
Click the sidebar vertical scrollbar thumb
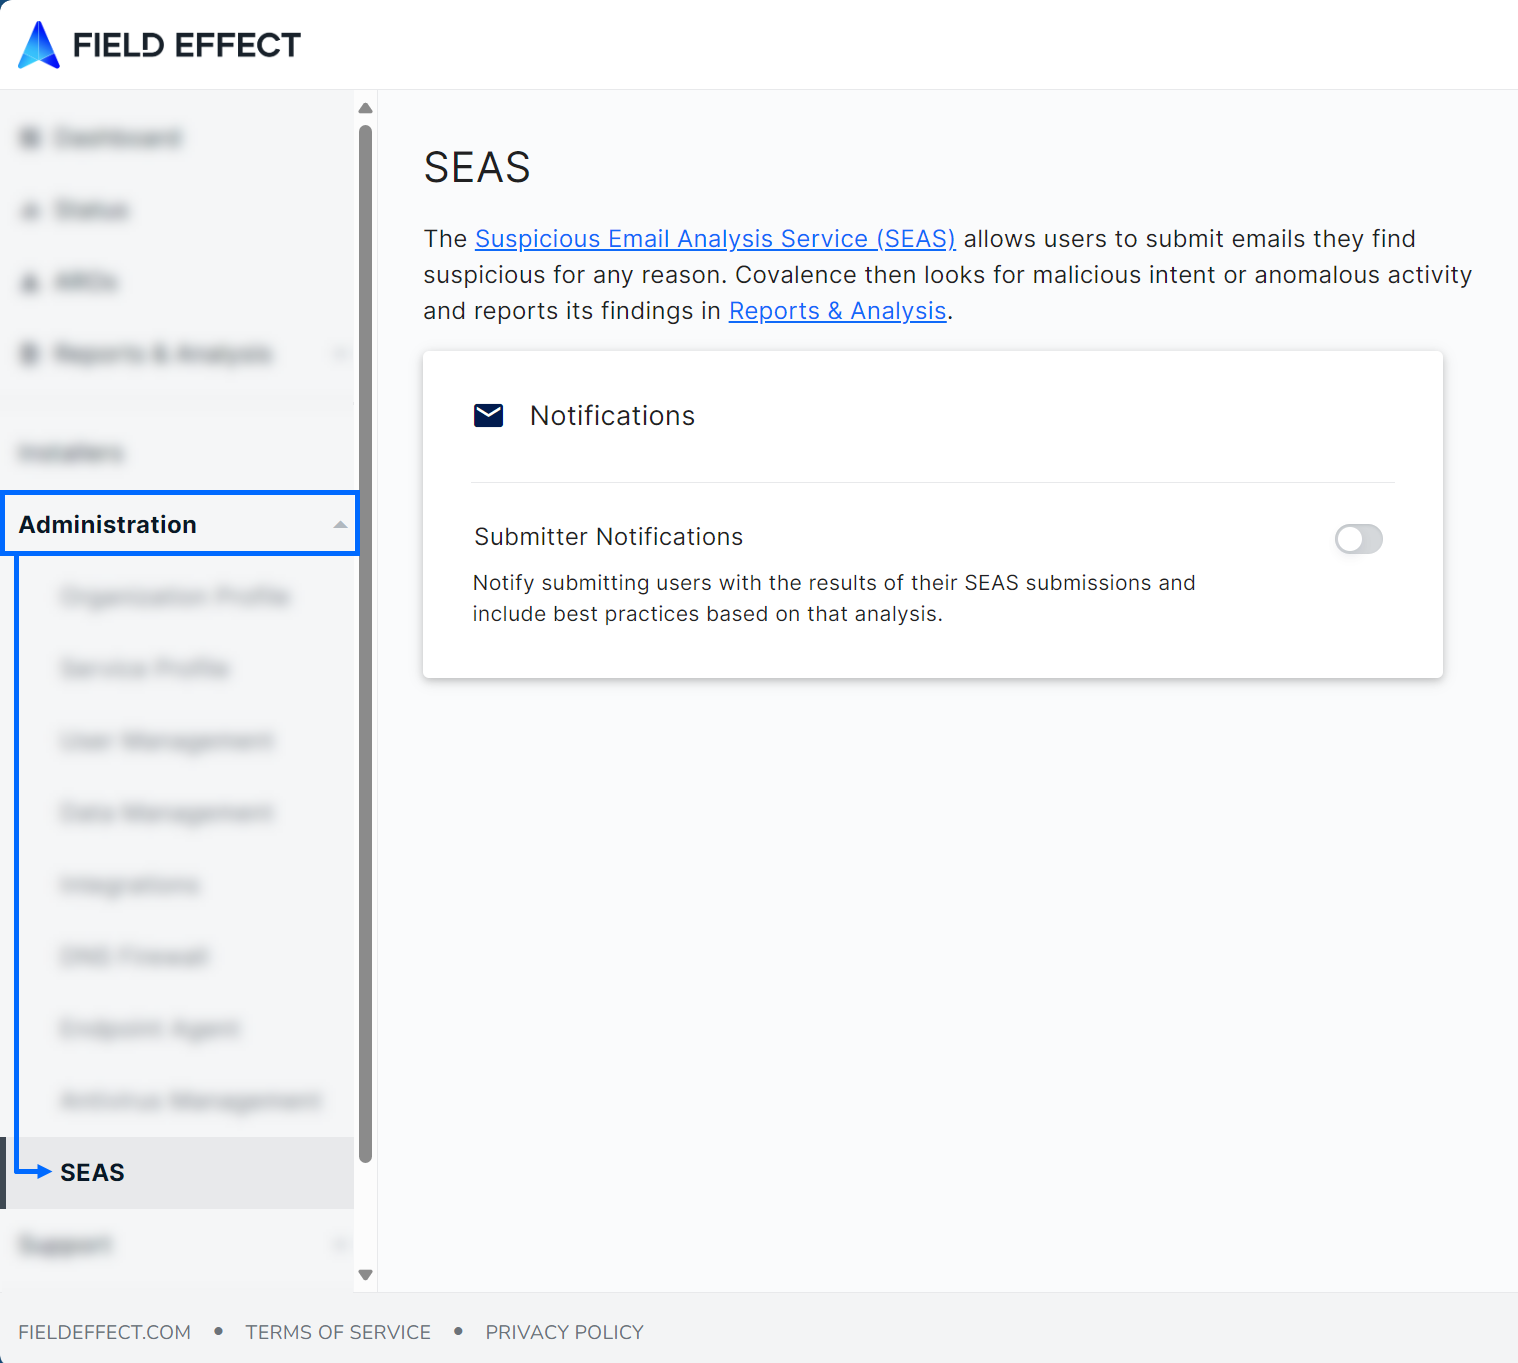coord(365,643)
